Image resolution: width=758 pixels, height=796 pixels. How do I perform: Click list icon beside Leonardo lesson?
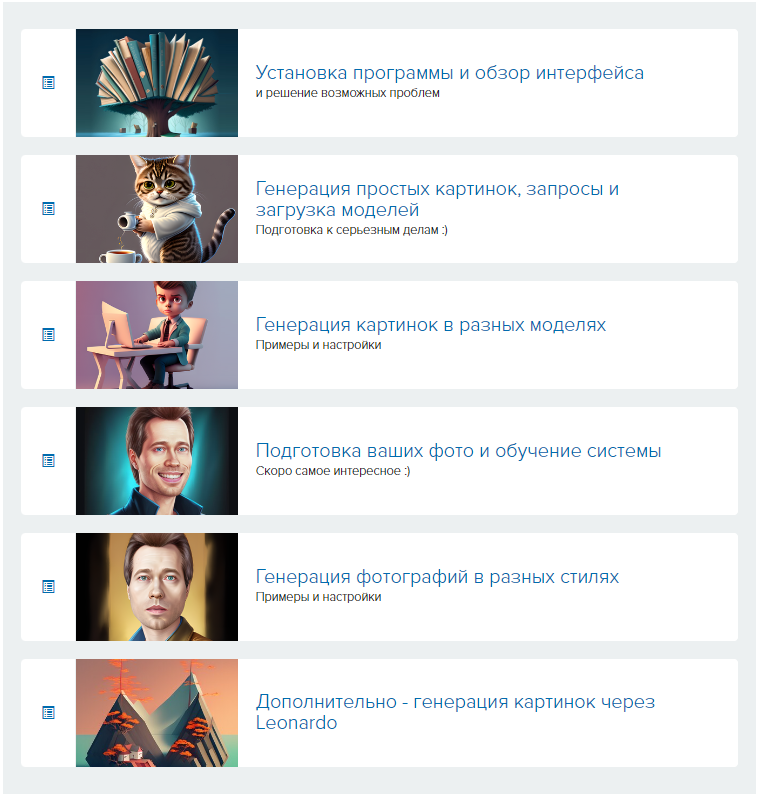[x=48, y=712]
